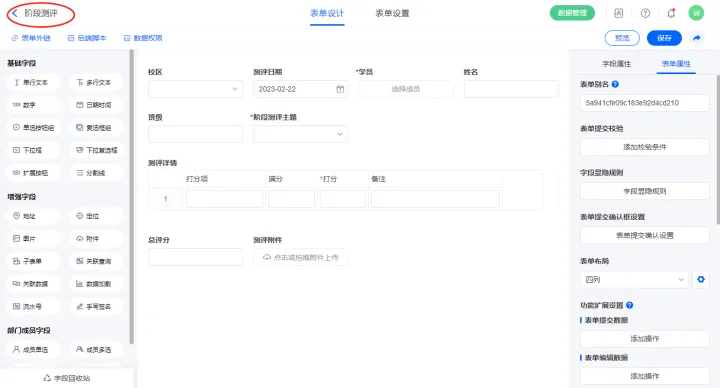Screen dimensions: 720x388
Task: Add a 分割线 divider field
Action: click(96, 173)
